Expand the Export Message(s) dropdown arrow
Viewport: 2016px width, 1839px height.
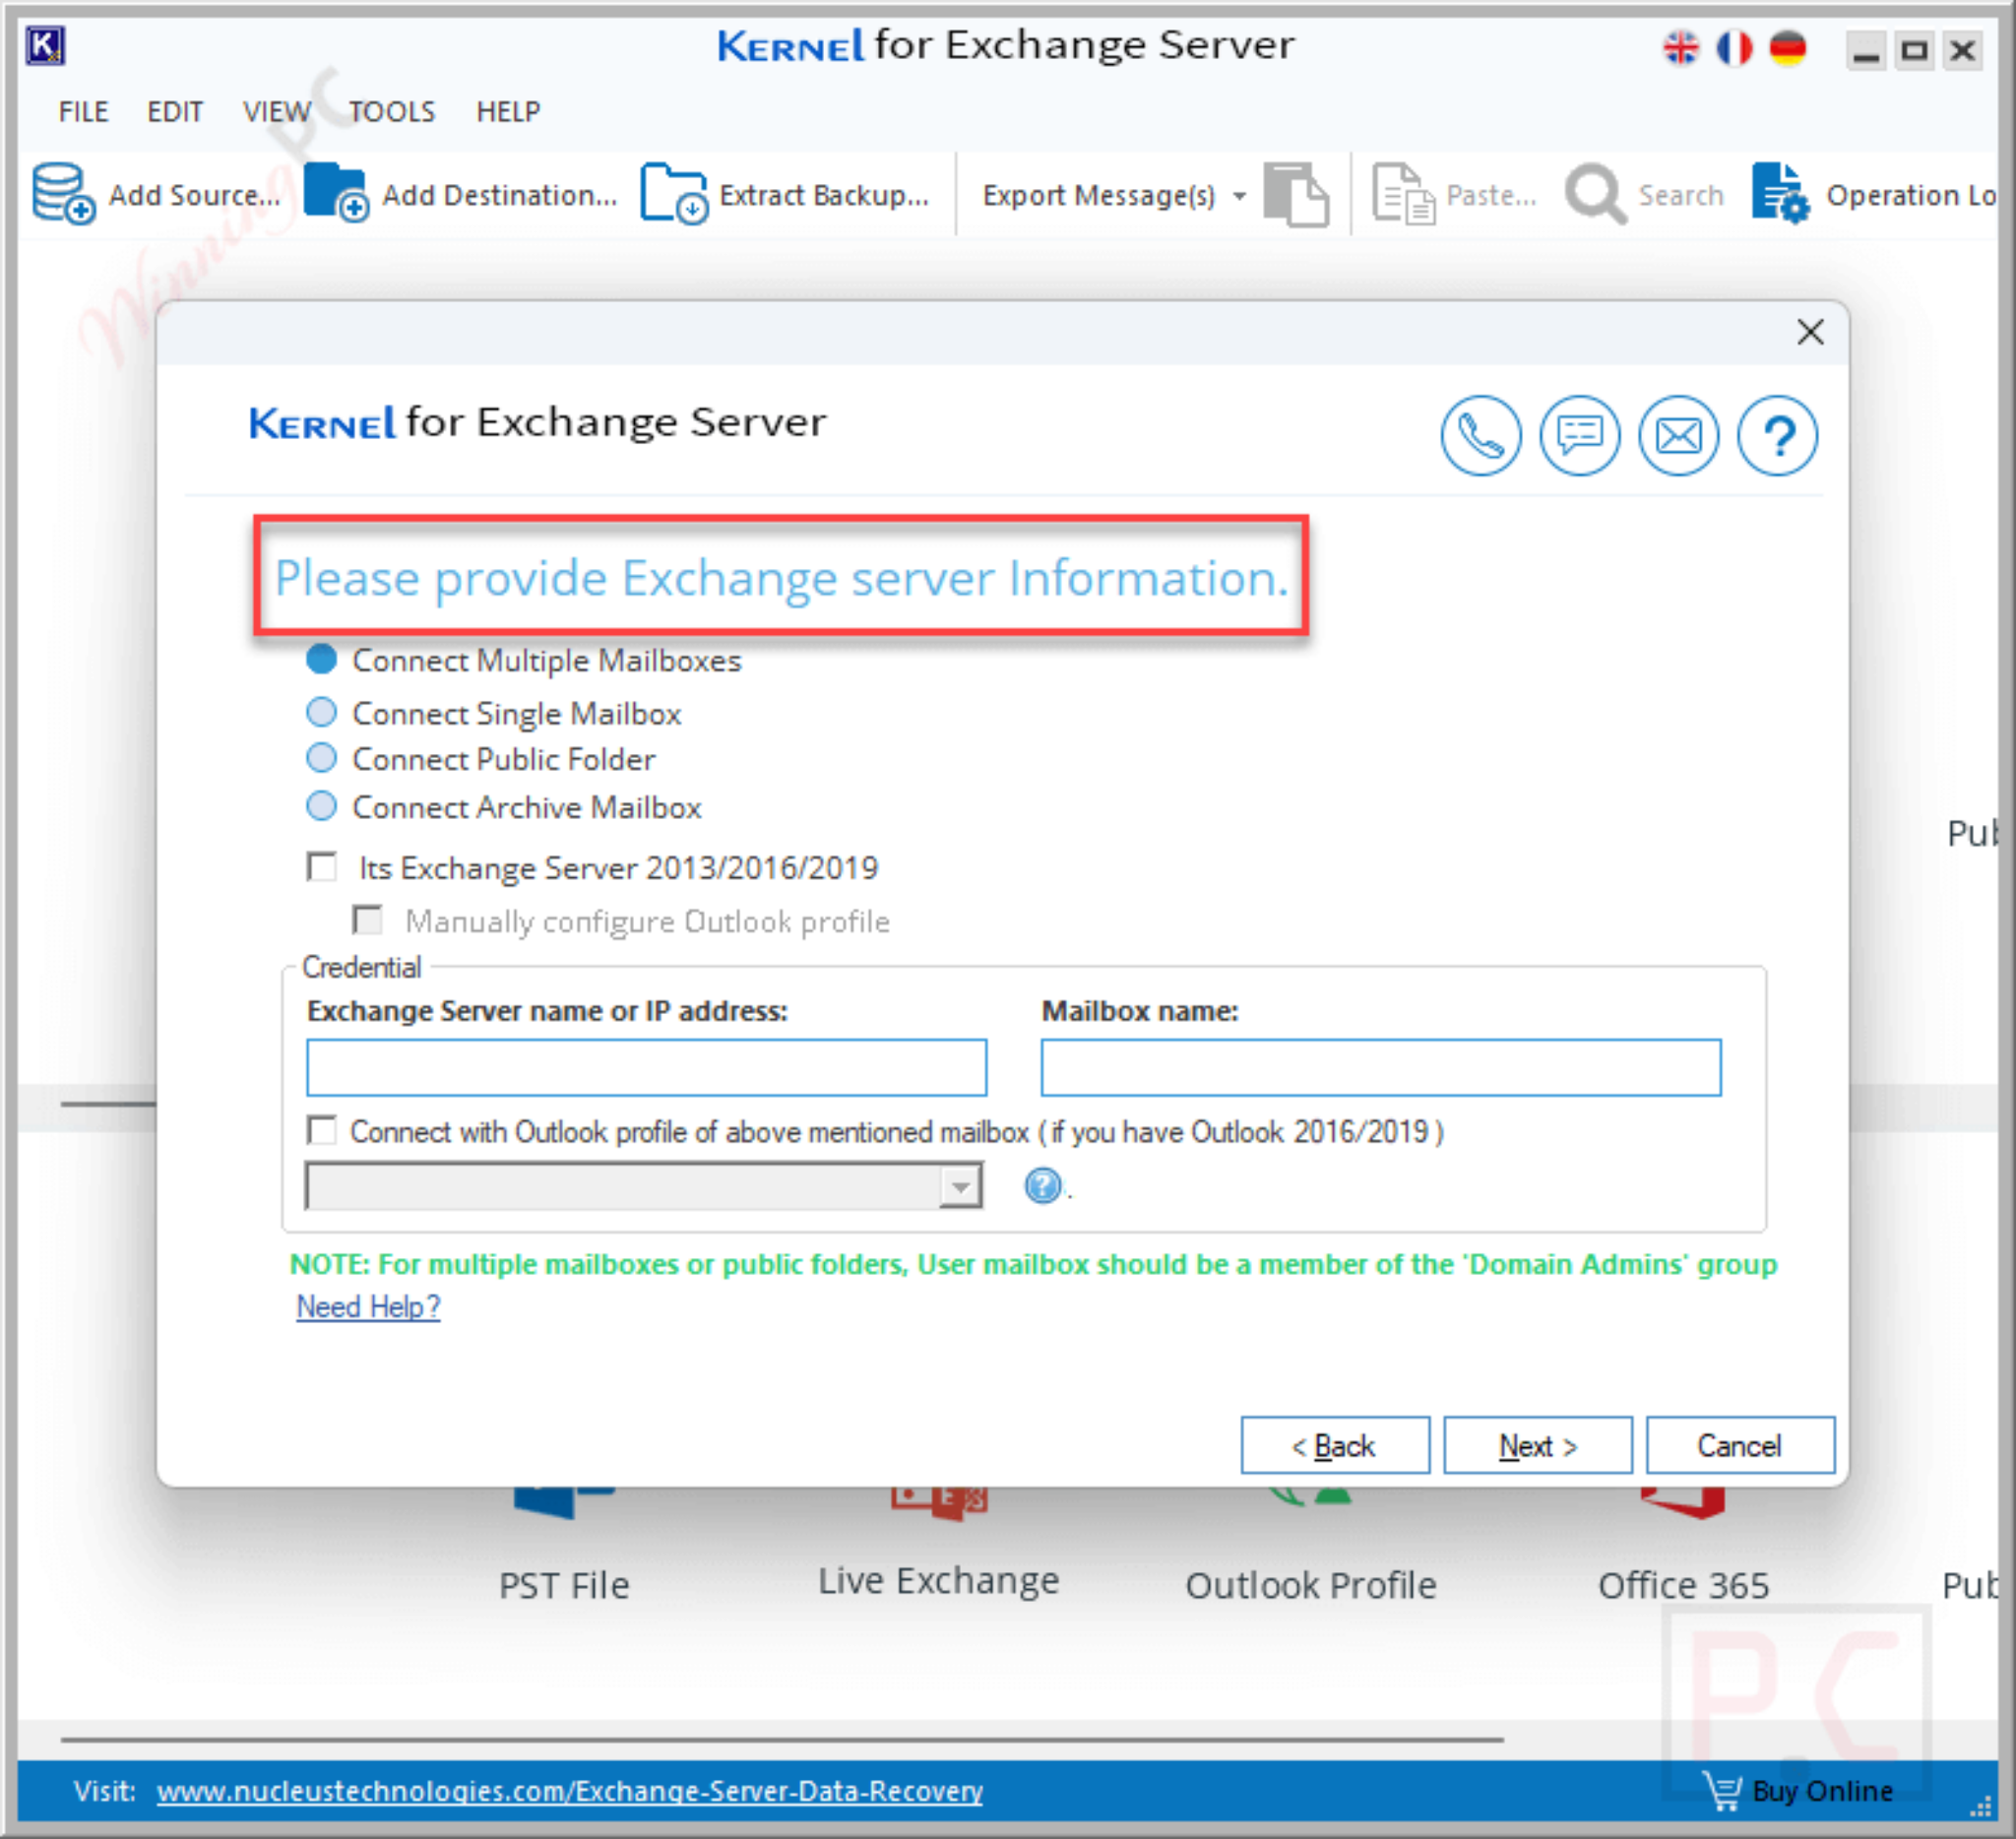pos(1240,196)
